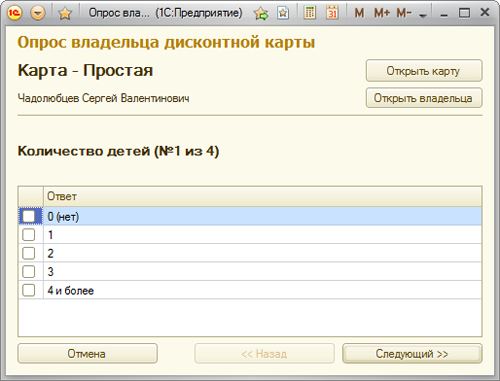Click the Следующий >> button

pos(412,354)
